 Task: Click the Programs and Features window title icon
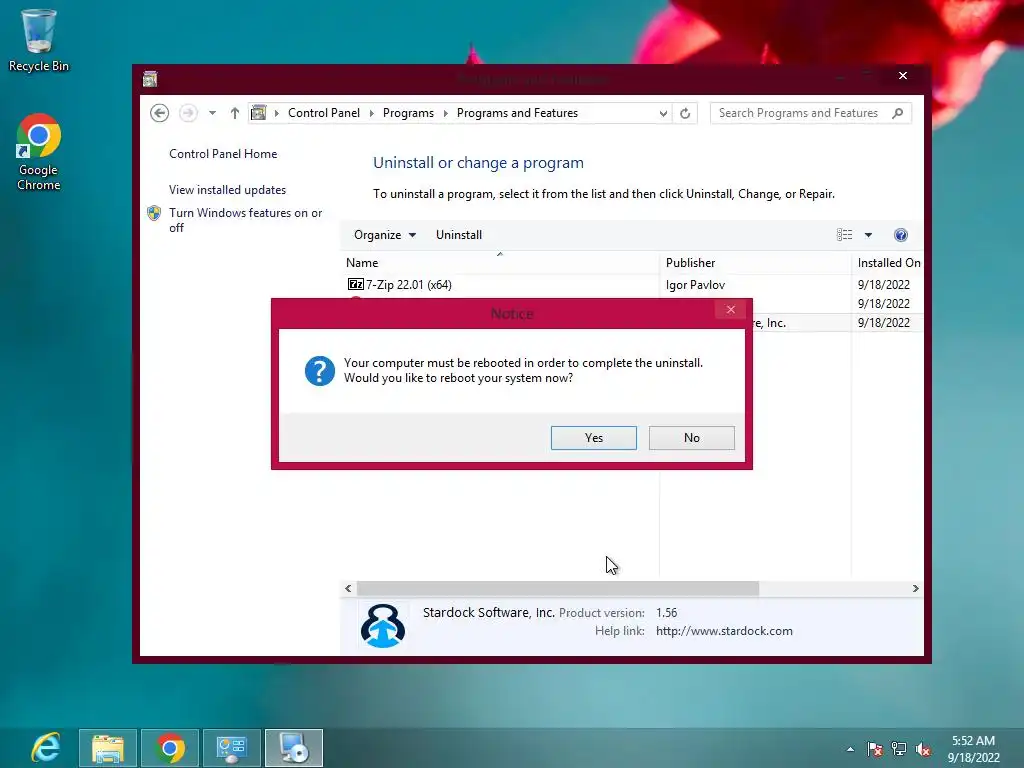(x=150, y=80)
